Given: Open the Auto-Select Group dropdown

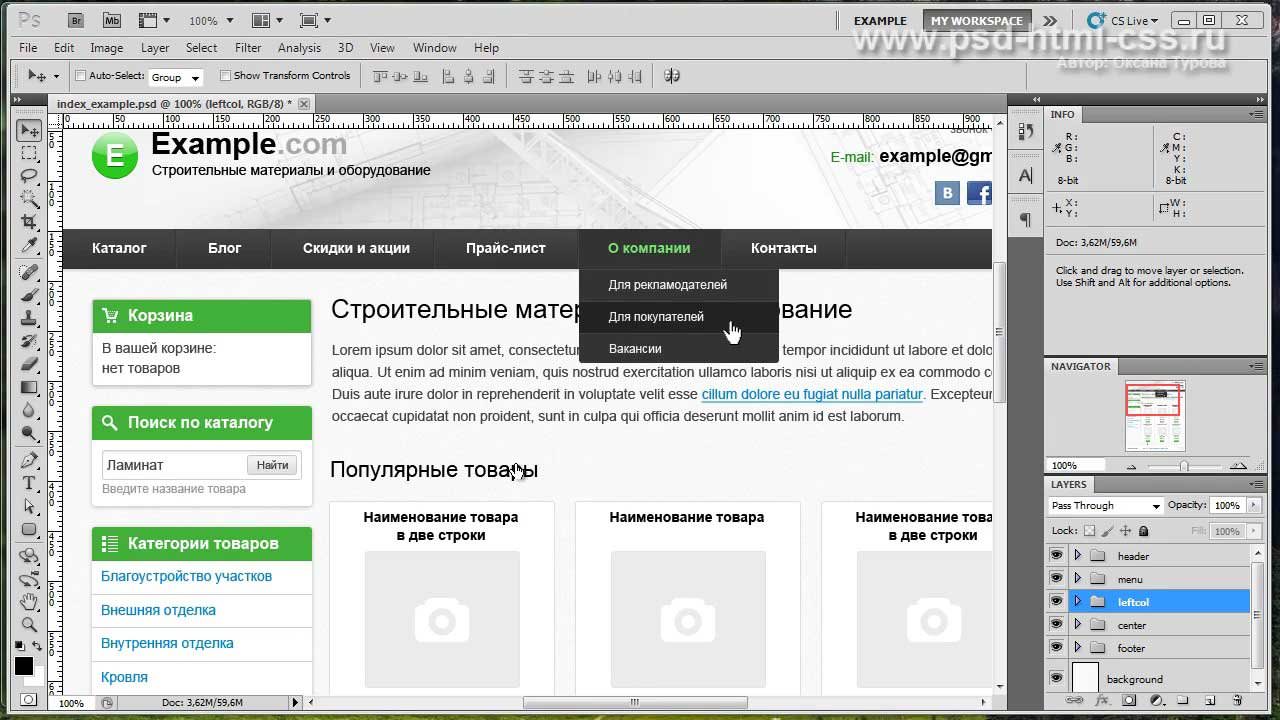Looking at the screenshot, I should pos(176,77).
